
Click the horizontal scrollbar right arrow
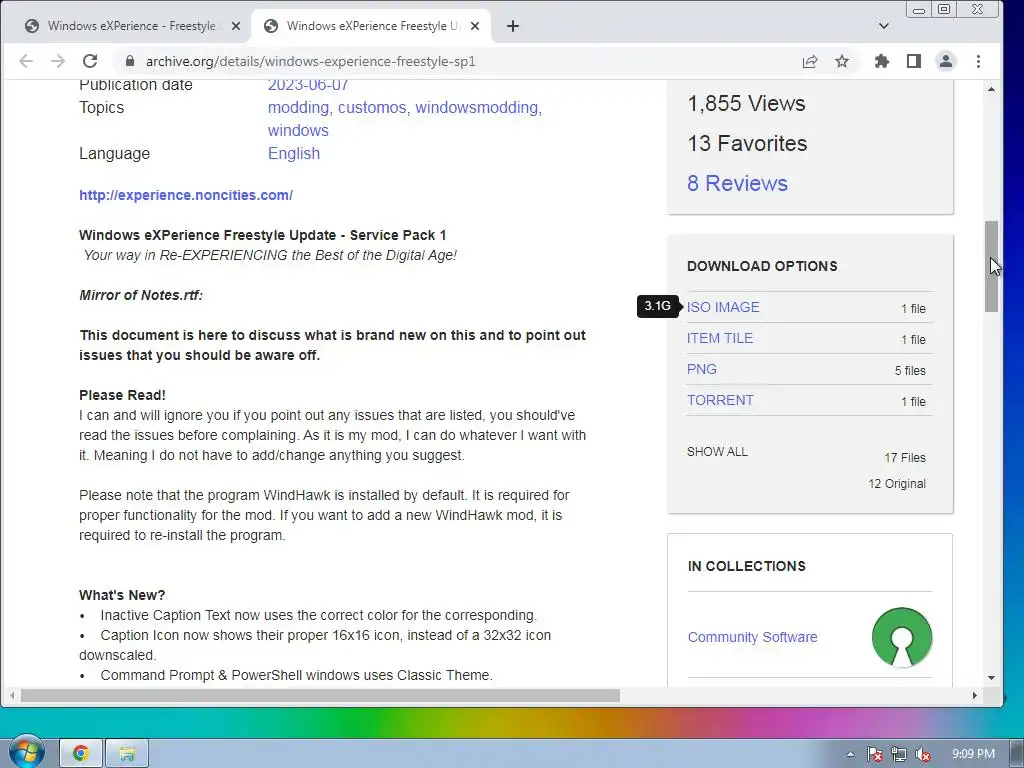click(x=974, y=696)
